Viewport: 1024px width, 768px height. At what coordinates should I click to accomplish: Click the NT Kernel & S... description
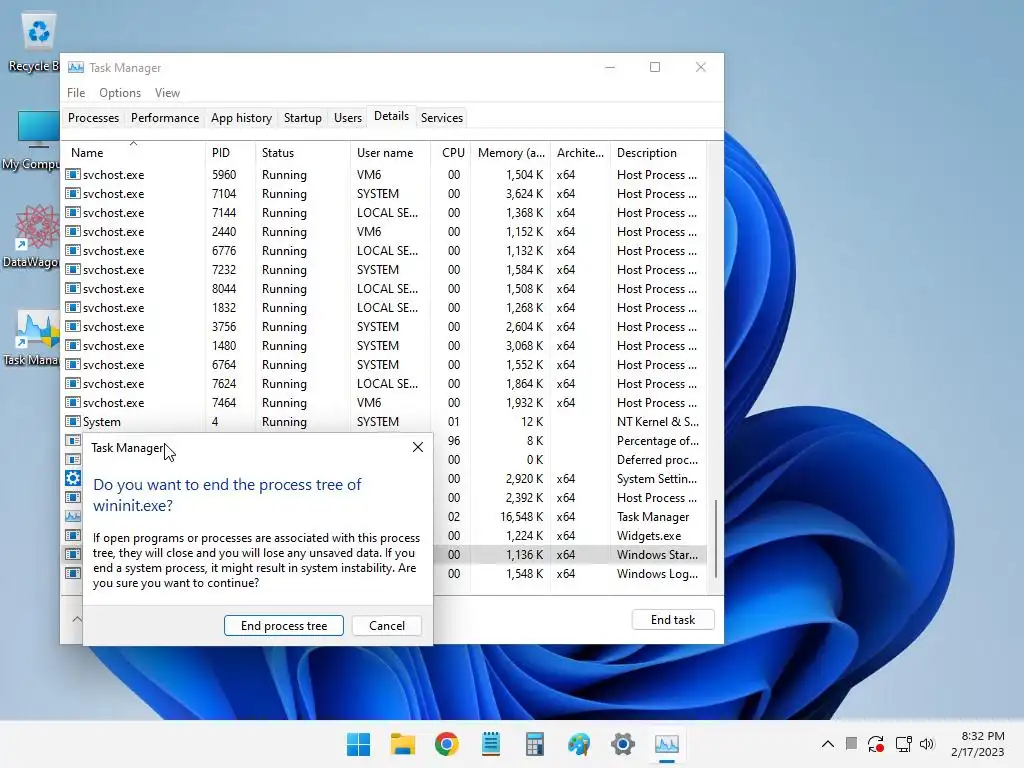coord(658,421)
